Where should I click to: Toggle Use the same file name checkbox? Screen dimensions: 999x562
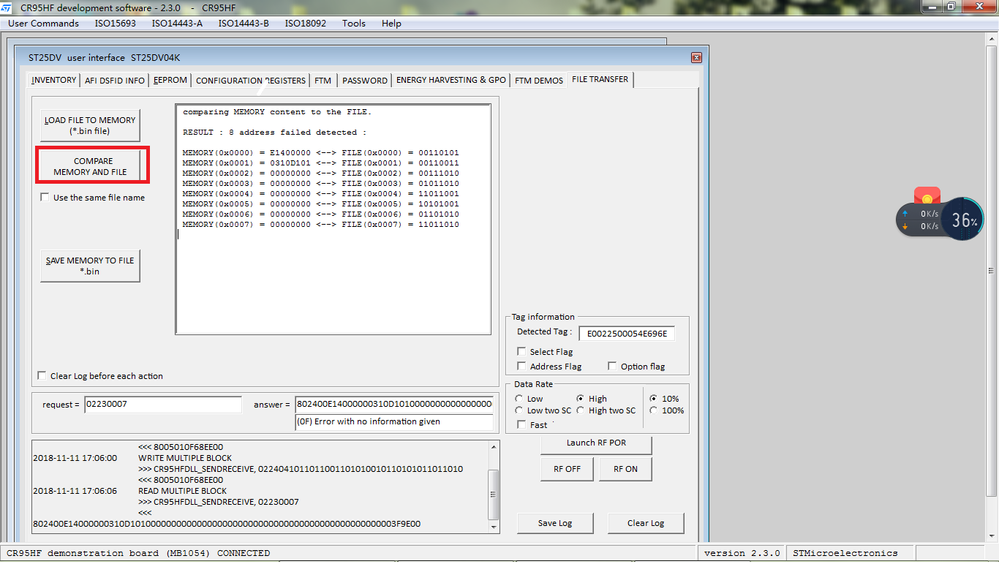pos(45,197)
